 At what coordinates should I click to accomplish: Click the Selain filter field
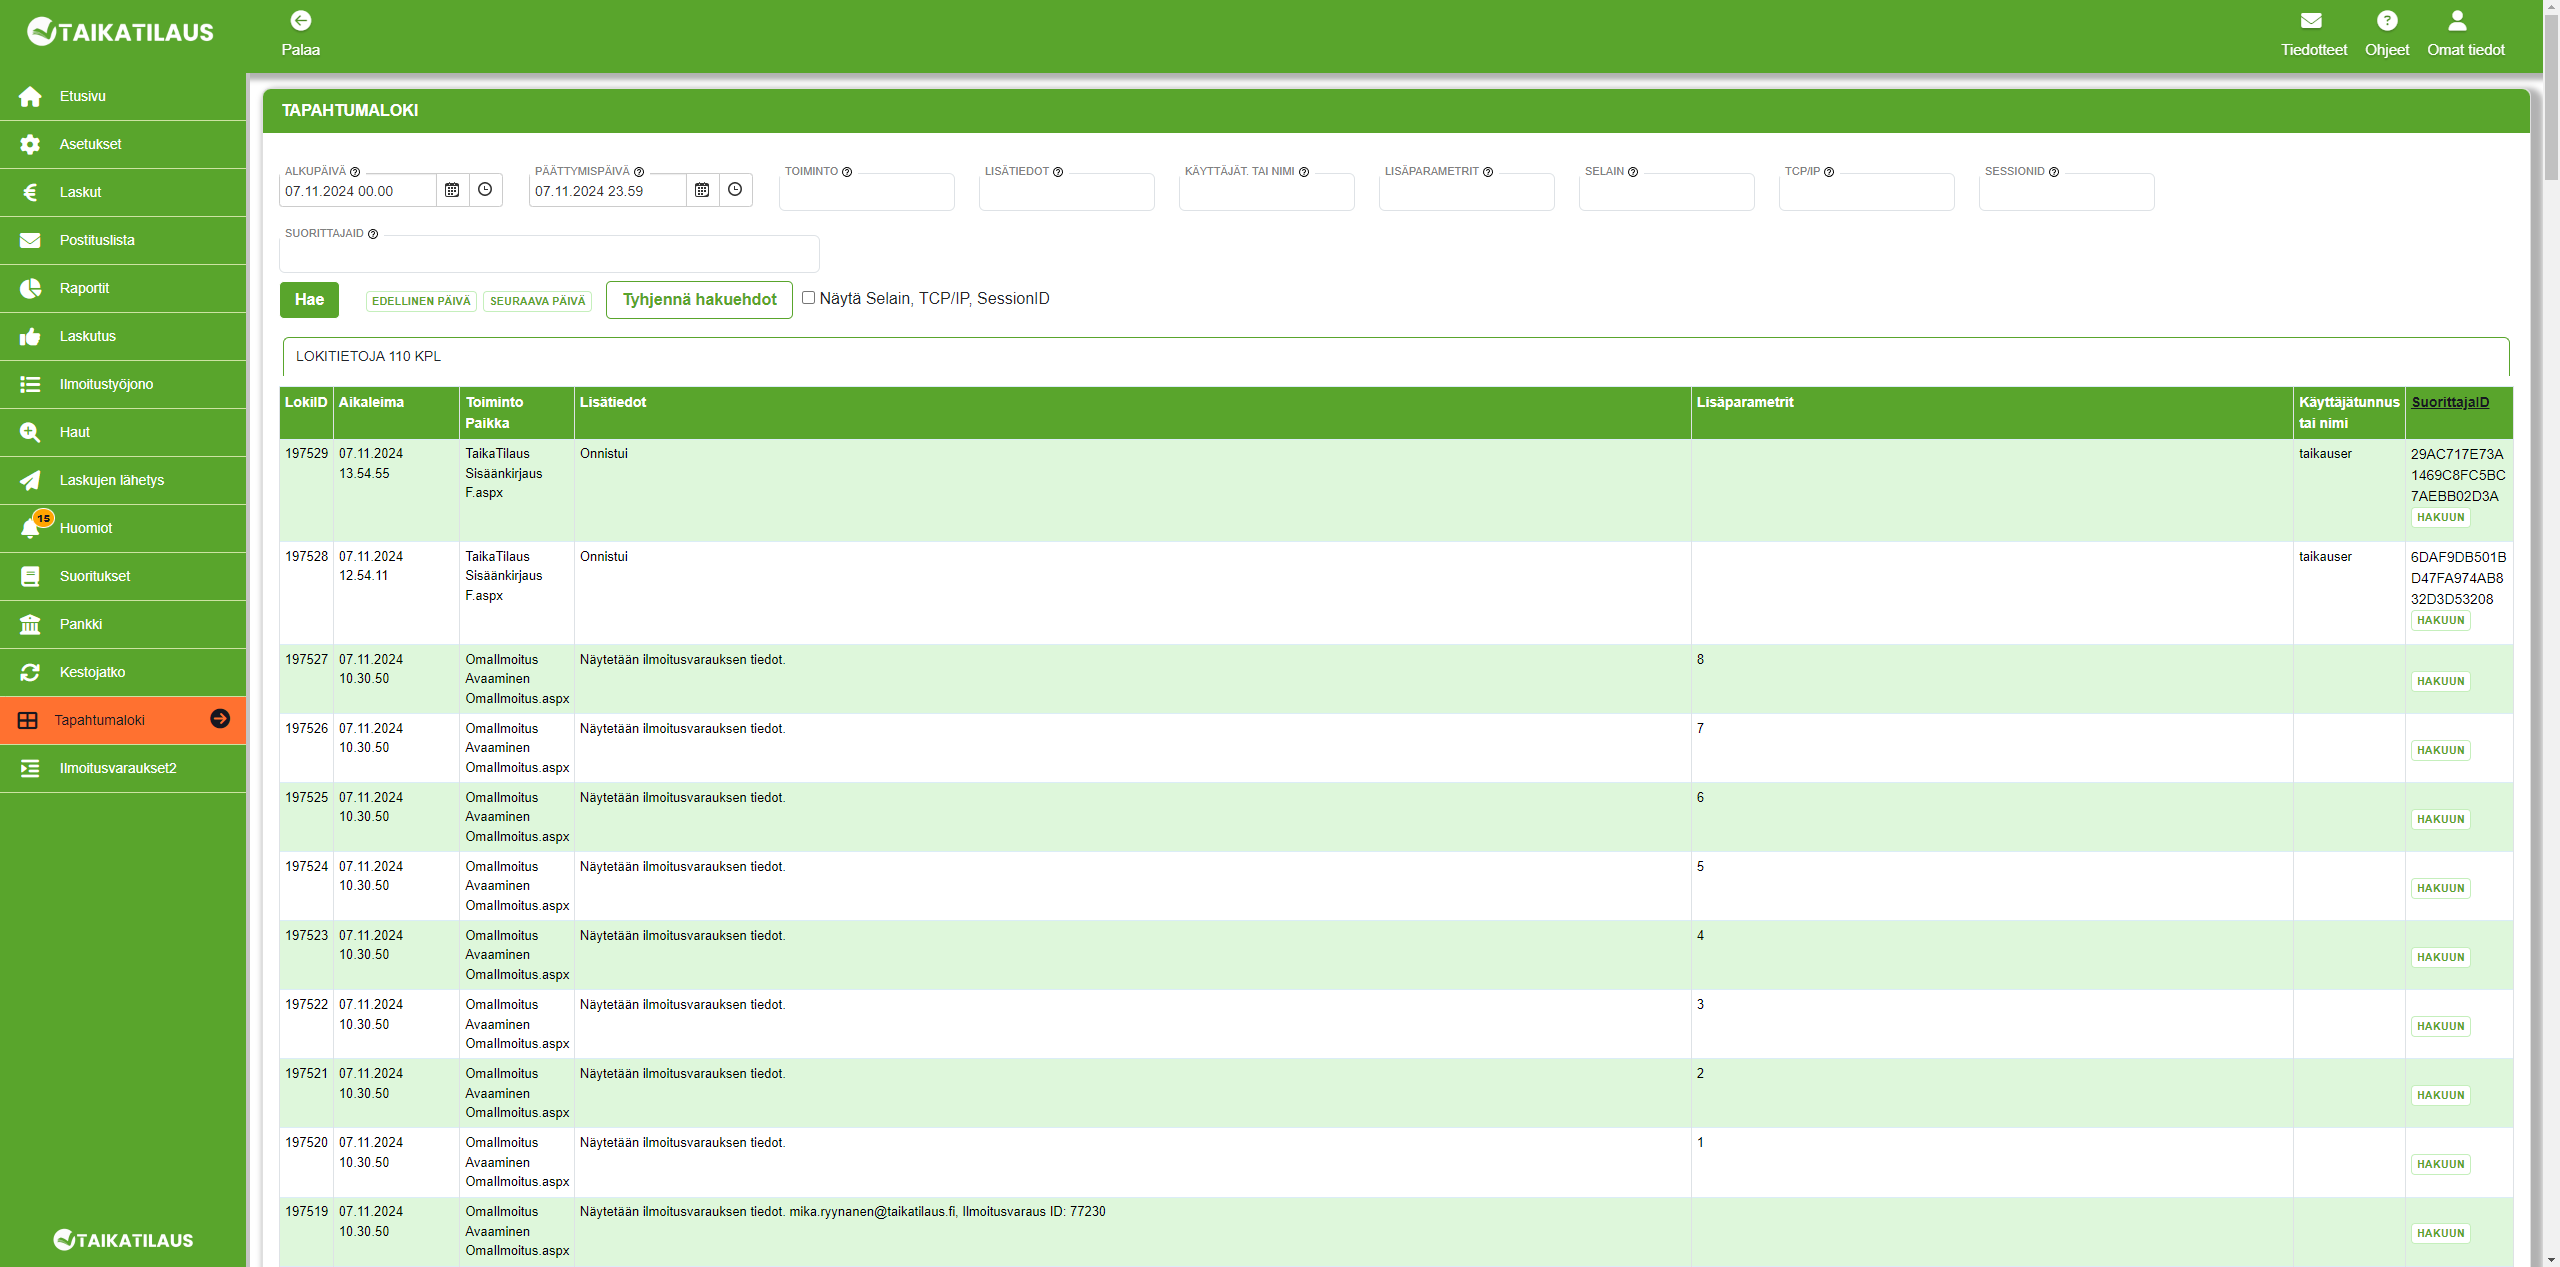tap(1667, 192)
